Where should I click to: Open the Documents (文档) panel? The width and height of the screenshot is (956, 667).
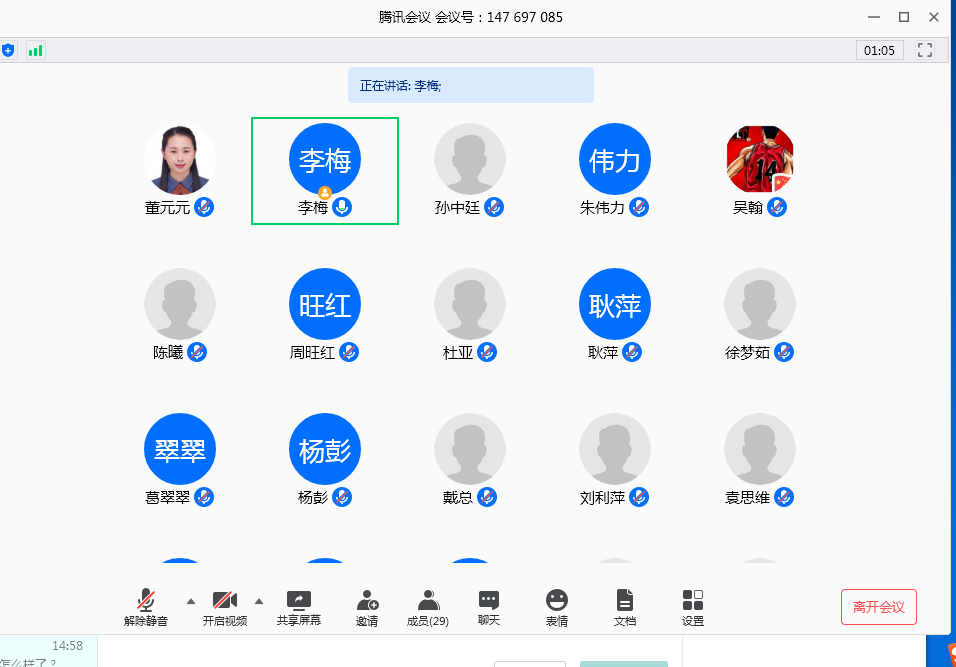624,601
